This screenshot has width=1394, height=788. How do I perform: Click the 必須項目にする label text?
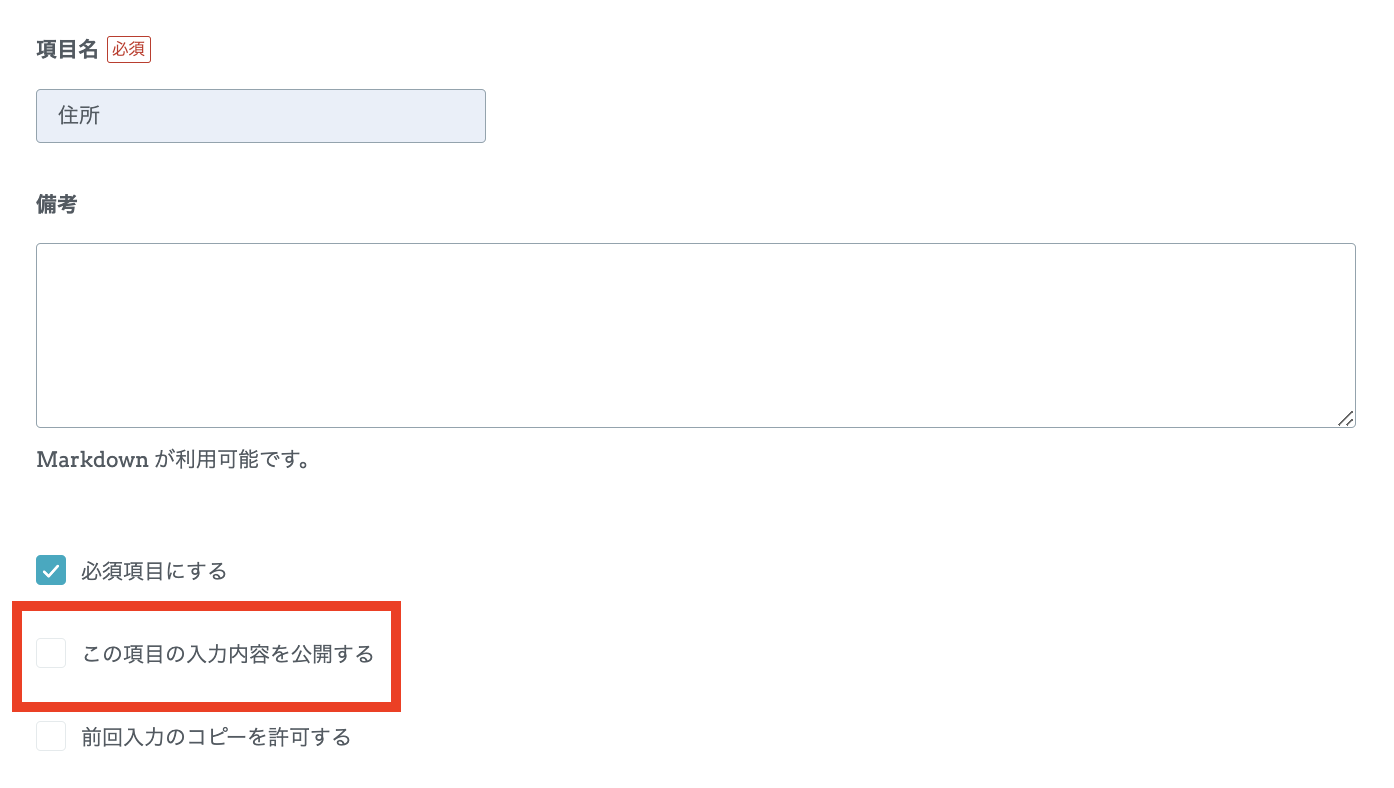(x=154, y=572)
